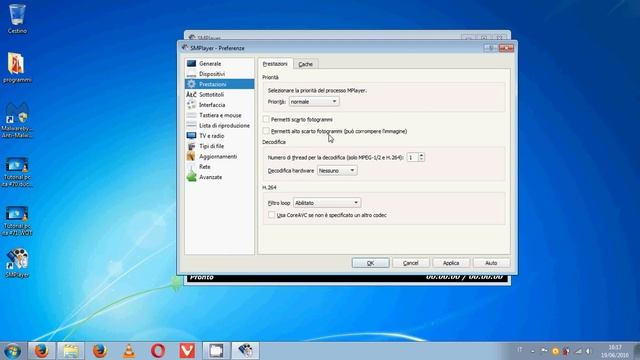Click the Cancel button
Viewport: 640px width, 360px height.
[411, 263]
